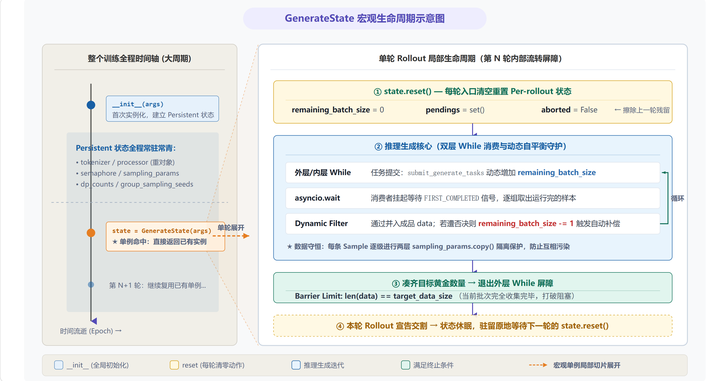Click the Persistent 状态全程常驻常青 heading
Viewport: 720px width, 381px height.
coord(126,148)
